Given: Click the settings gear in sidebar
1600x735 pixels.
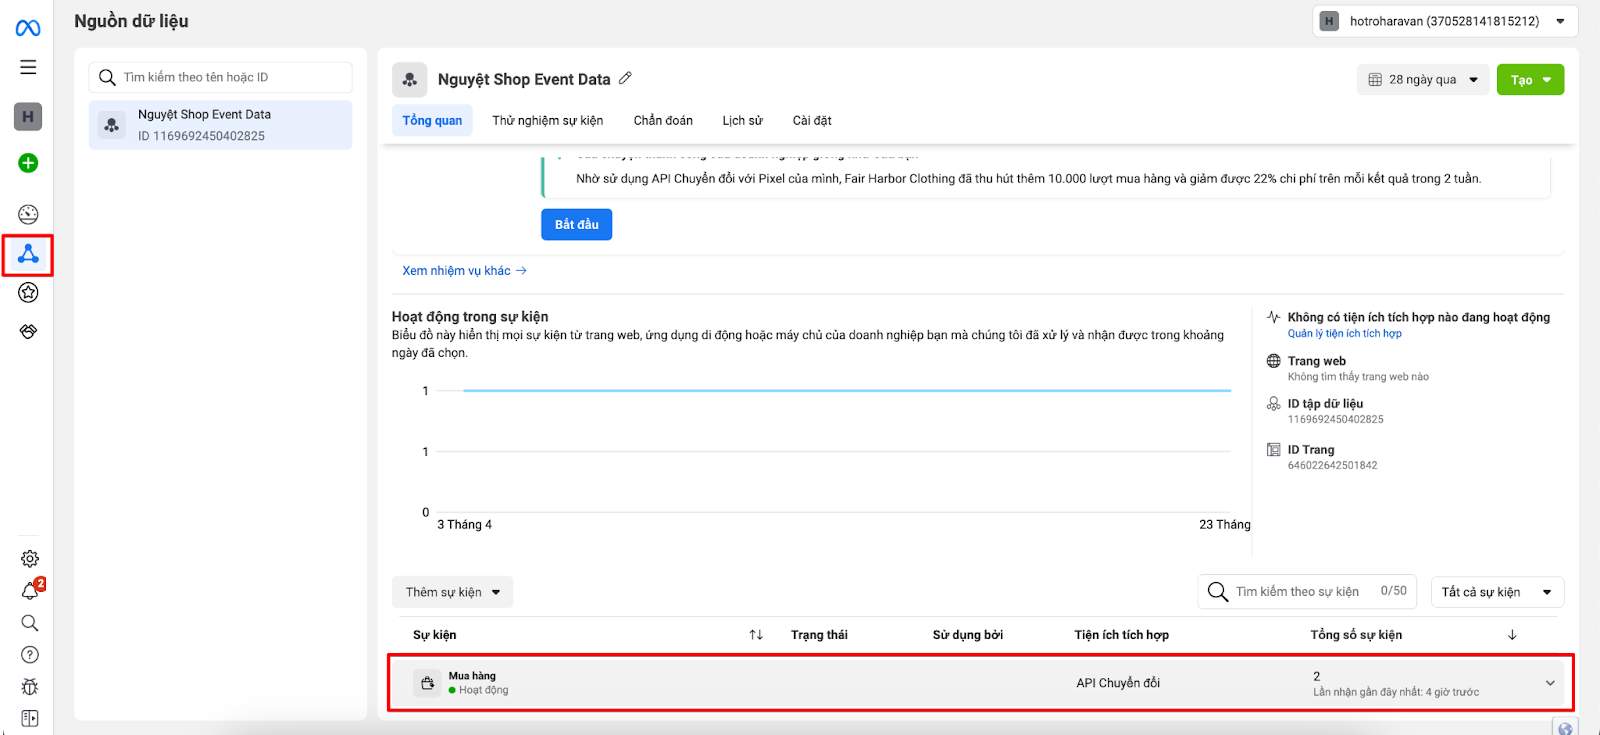Looking at the screenshot, I should (x=30, y=559).
